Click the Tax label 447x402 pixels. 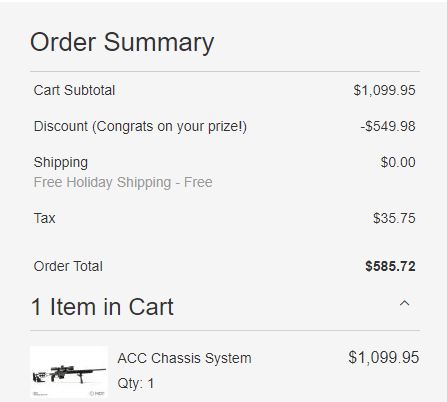coord(45,218)
